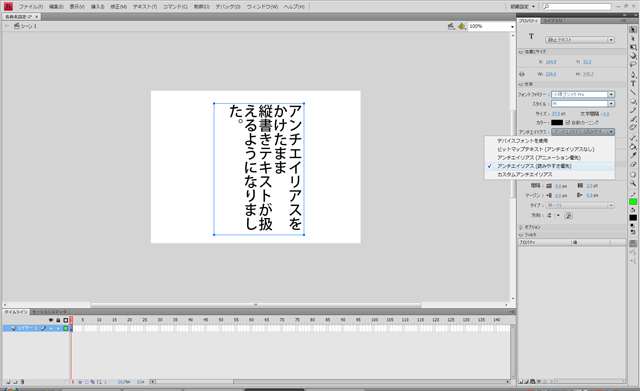Select the Oval shape tool

(x=633, y=101)
